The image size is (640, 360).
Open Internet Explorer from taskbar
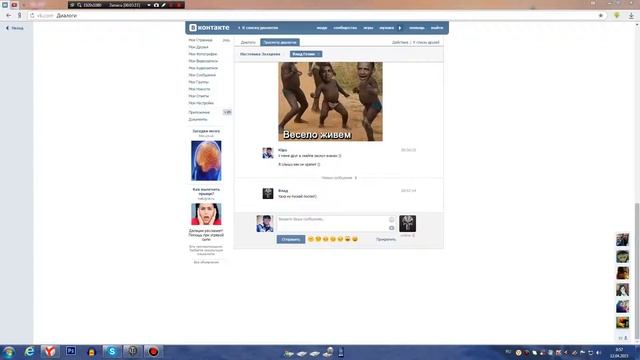click(29, 351)
